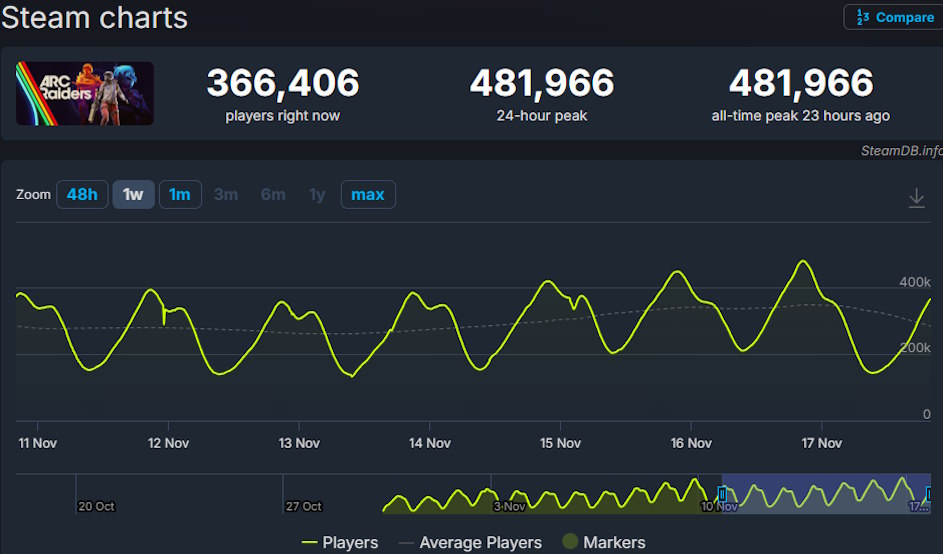
Task: Click the greyed-out 6m zoom option
Action: coord(273,194)
